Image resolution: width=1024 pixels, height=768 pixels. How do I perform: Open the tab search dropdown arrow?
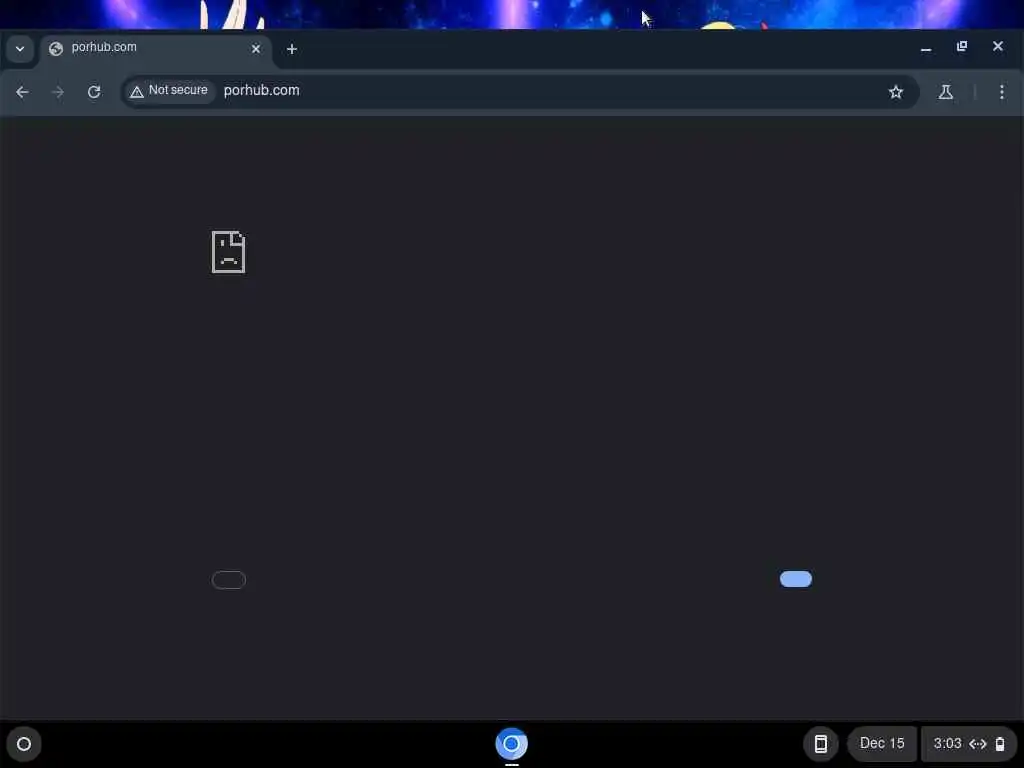click(x=20, y=49)
